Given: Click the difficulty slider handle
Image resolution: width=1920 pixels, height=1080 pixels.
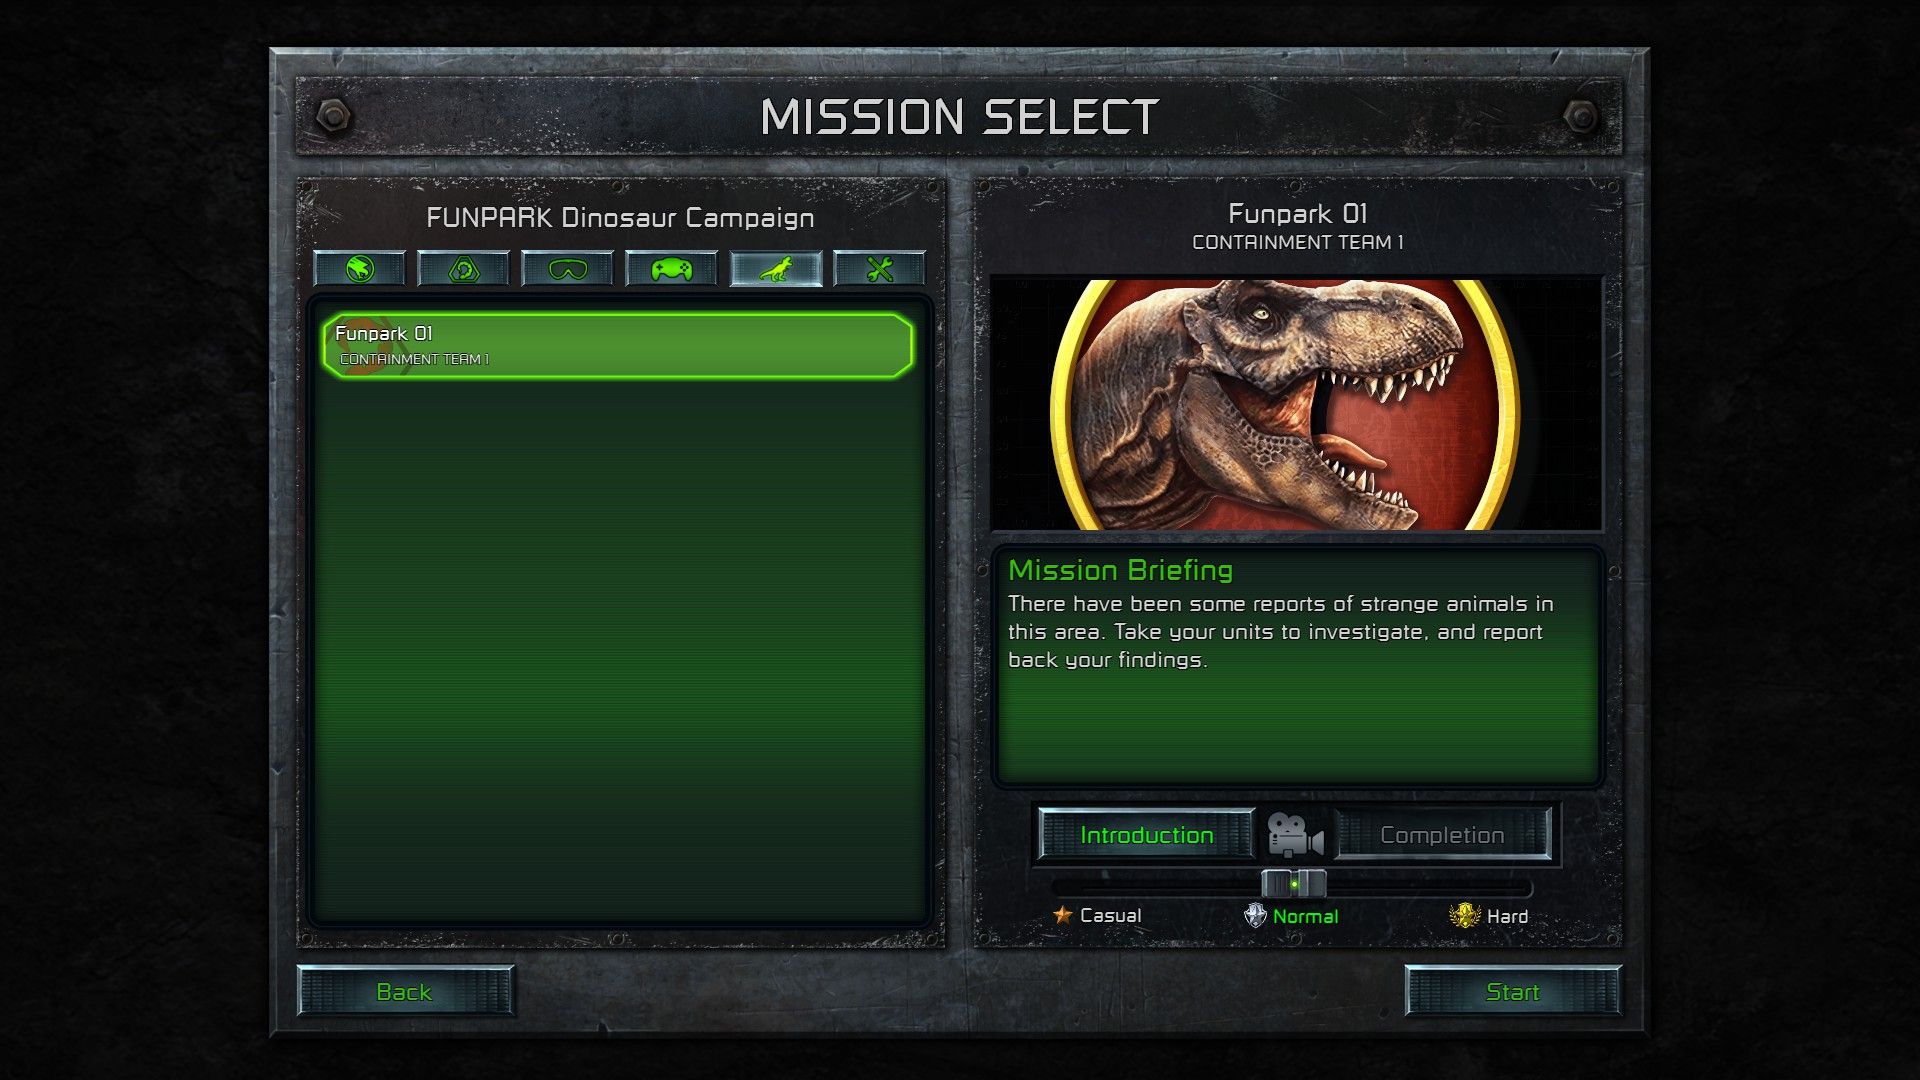Looking at the screenshot, I should click(1294, 884).
